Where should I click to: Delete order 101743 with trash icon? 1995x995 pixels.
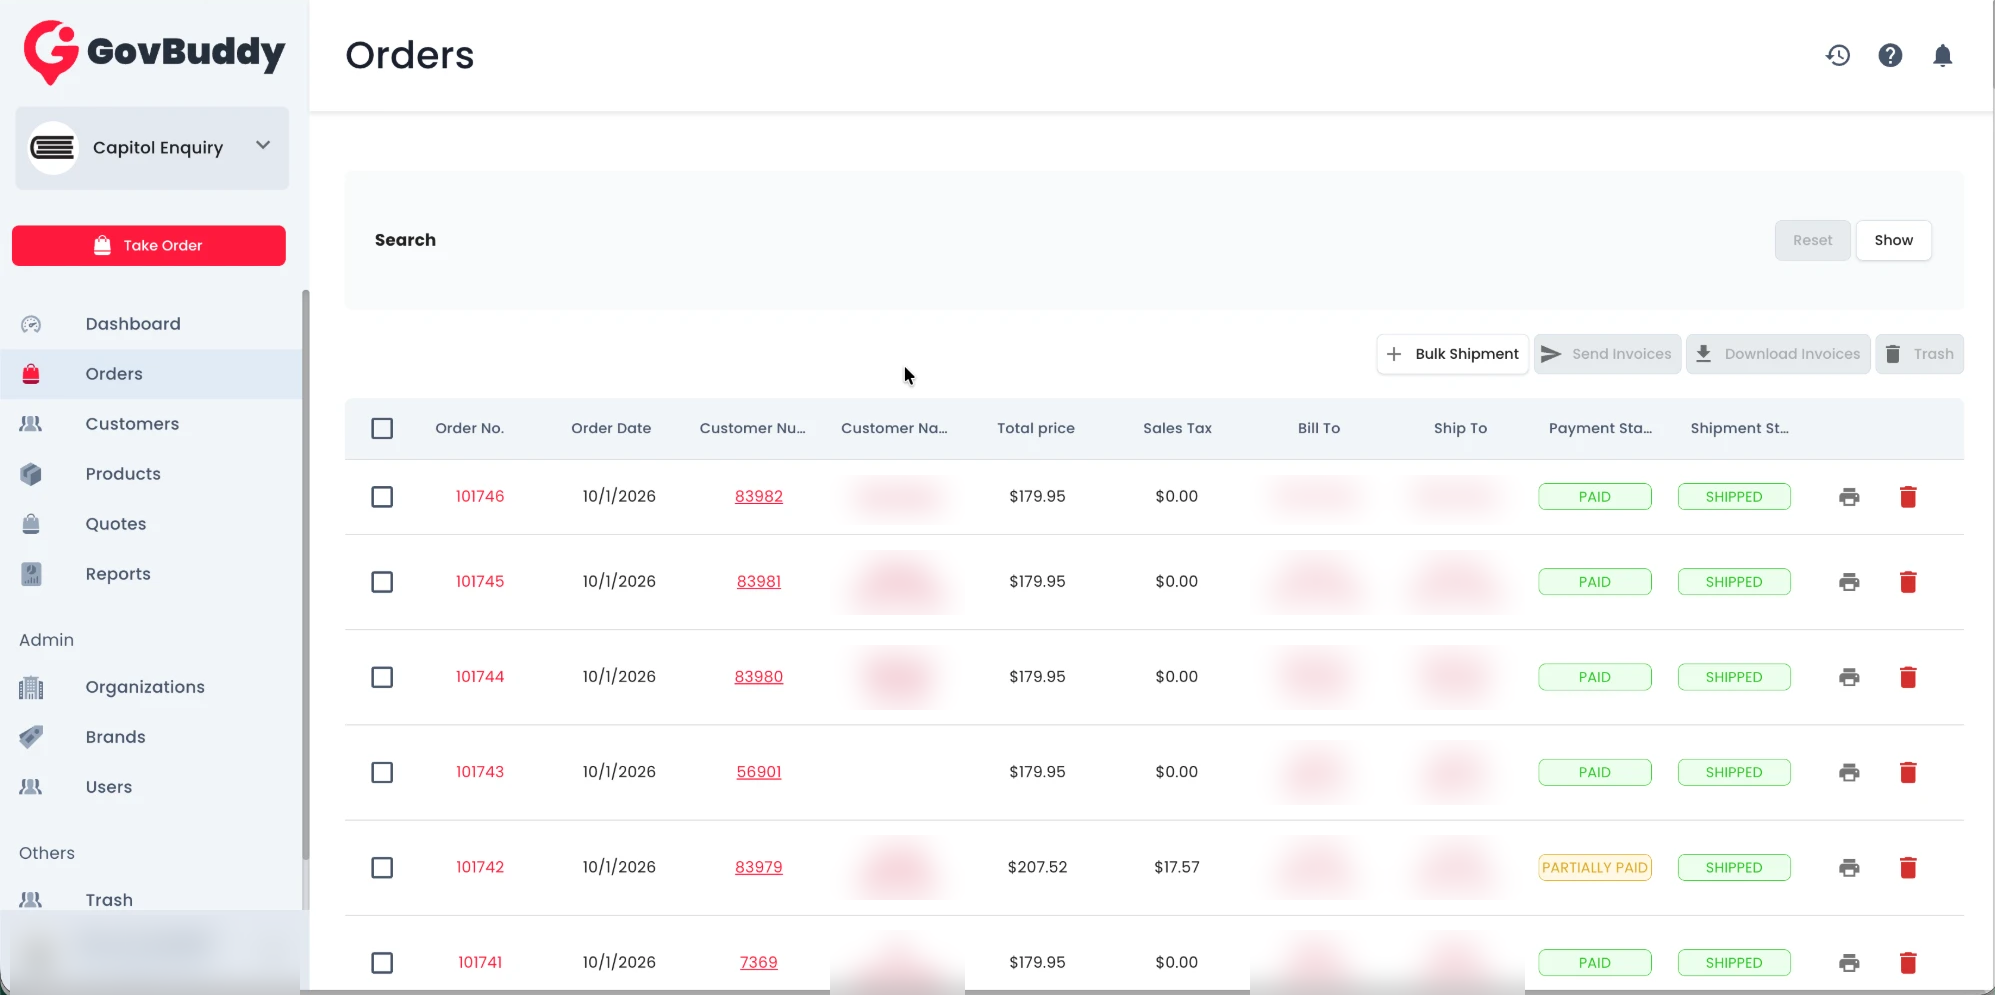[x=1908, y=772]
